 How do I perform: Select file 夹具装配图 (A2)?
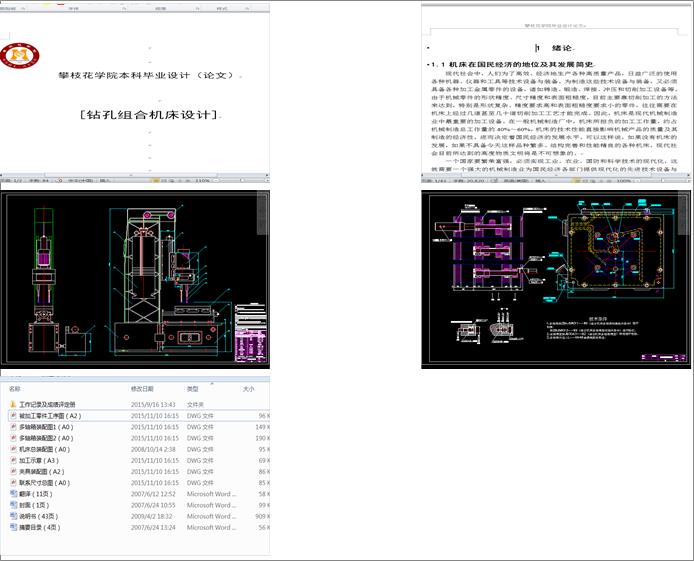click(x=42, y=472)
